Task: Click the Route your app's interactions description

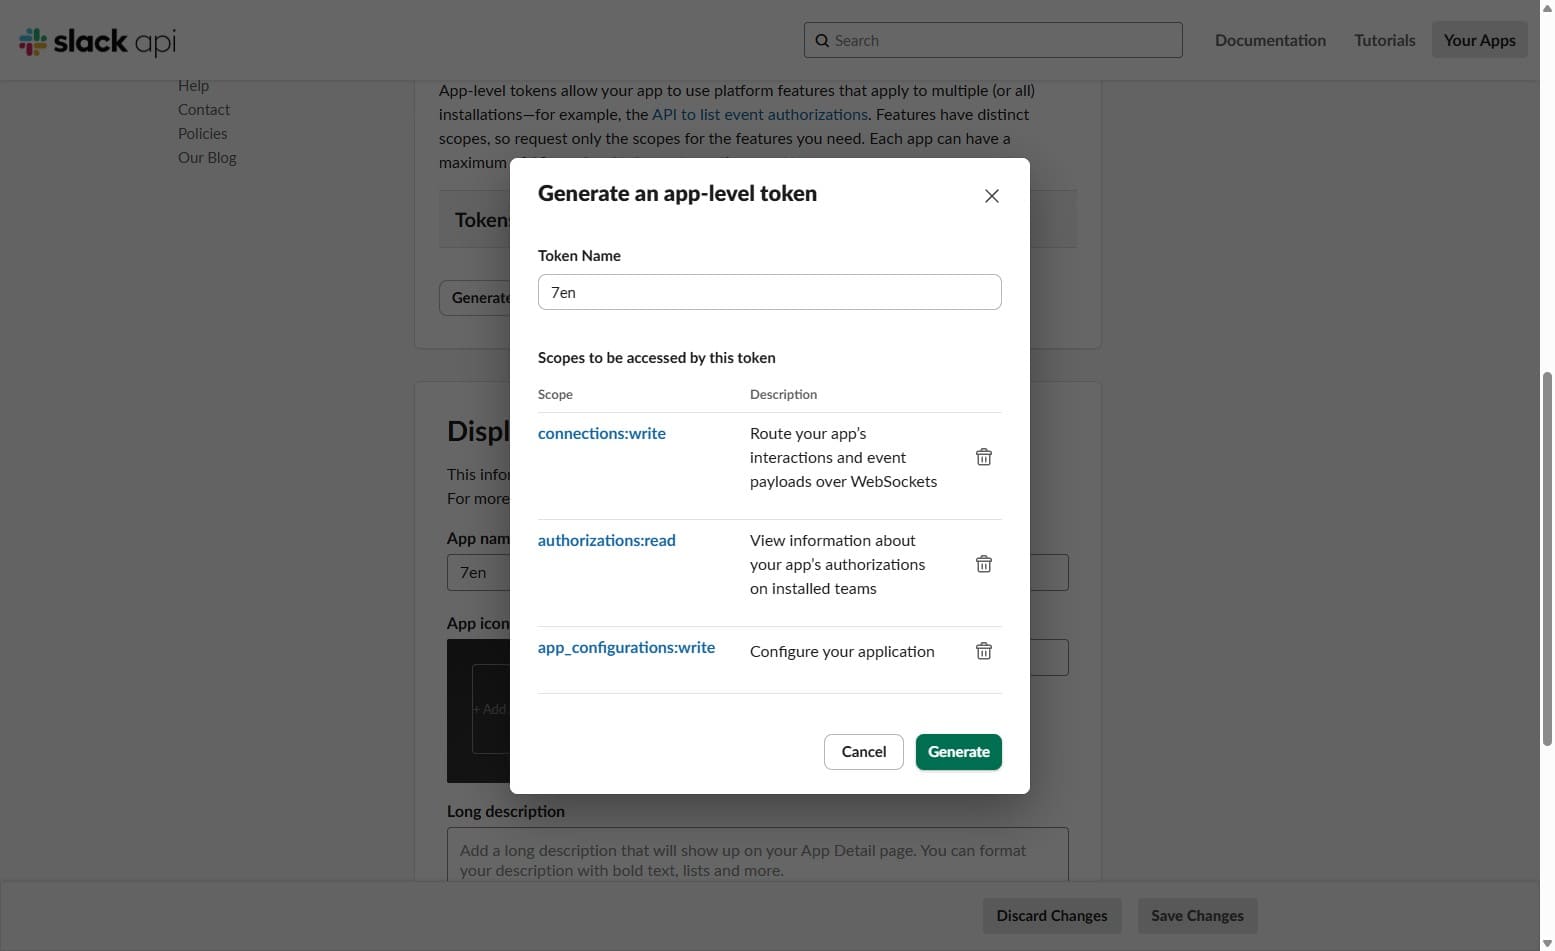Action: point(843,457)
